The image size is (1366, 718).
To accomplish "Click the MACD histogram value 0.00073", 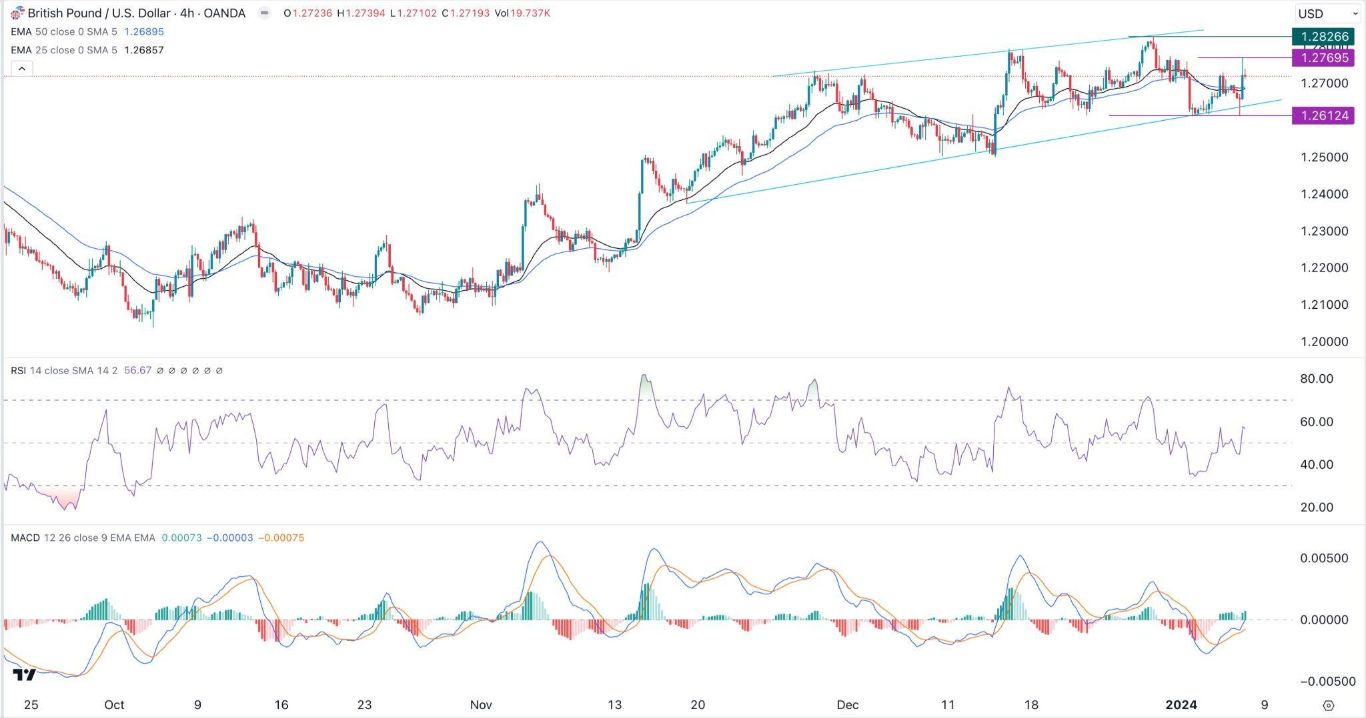I will [183, 538].
